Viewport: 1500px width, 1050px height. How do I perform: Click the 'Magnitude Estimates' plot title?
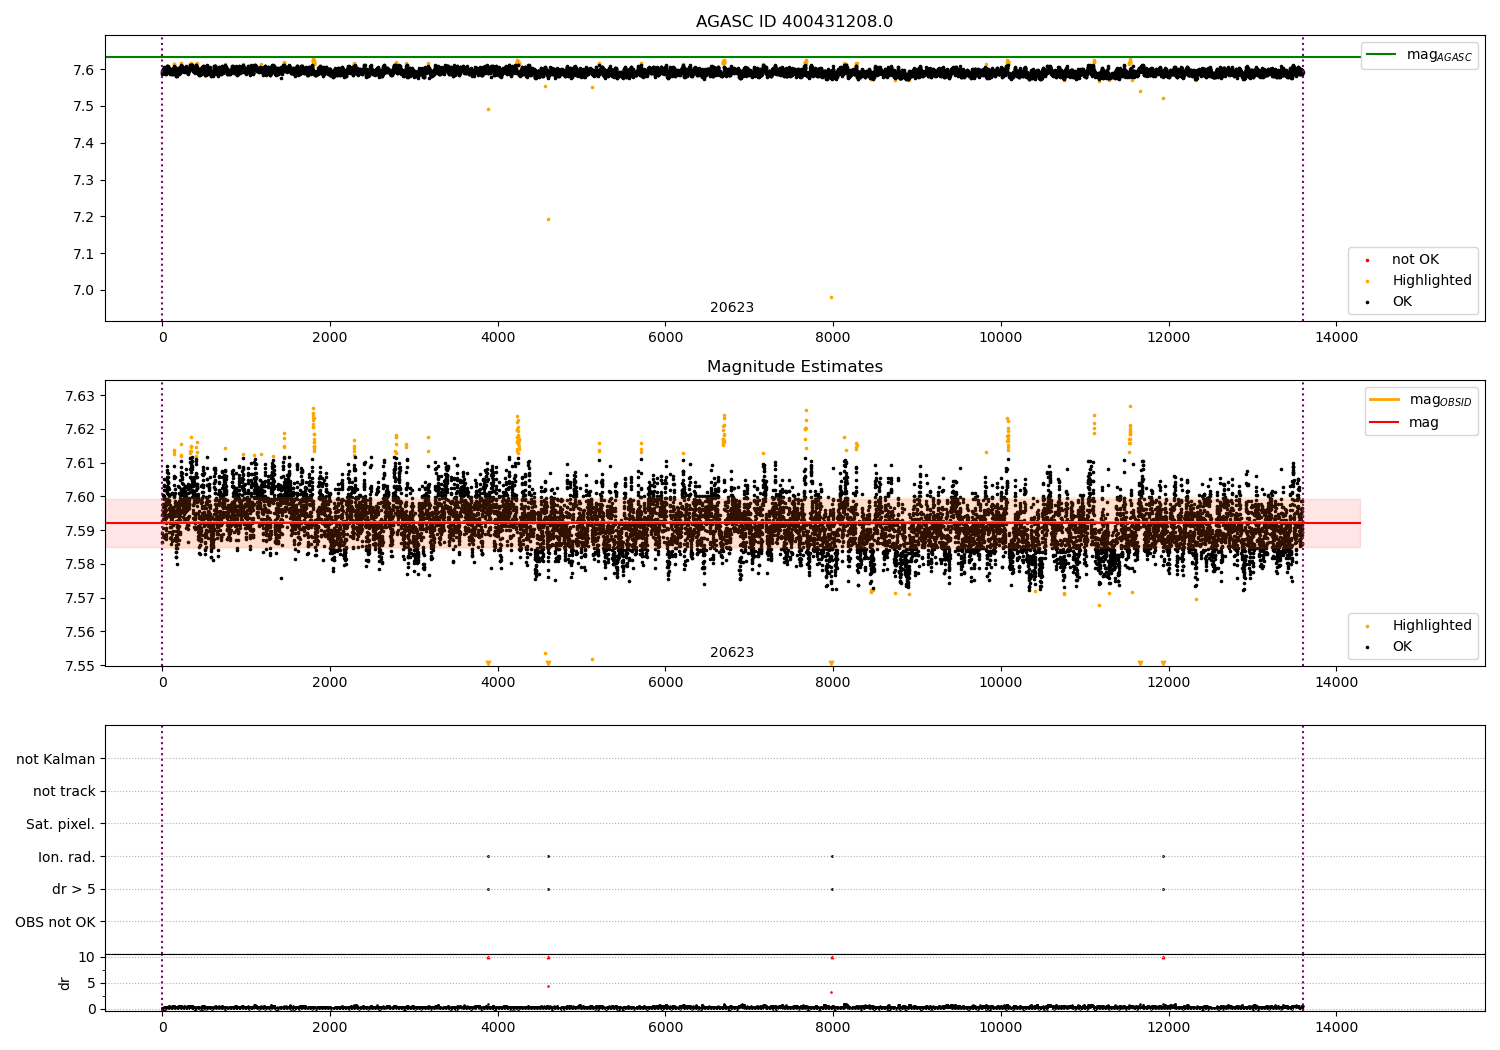point(794,367)
